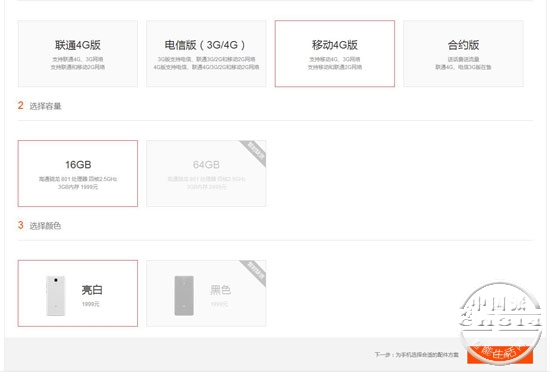550x372 pixels.
Task: Select the 移动4G版 version card
Action: point(335,53)
